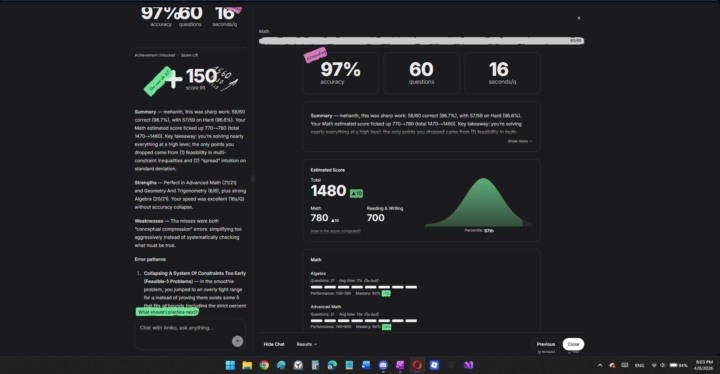Open the battery 94% tray indicator
Image resolution: width=720 pixels, height=374 pixels.
[678, 365]
